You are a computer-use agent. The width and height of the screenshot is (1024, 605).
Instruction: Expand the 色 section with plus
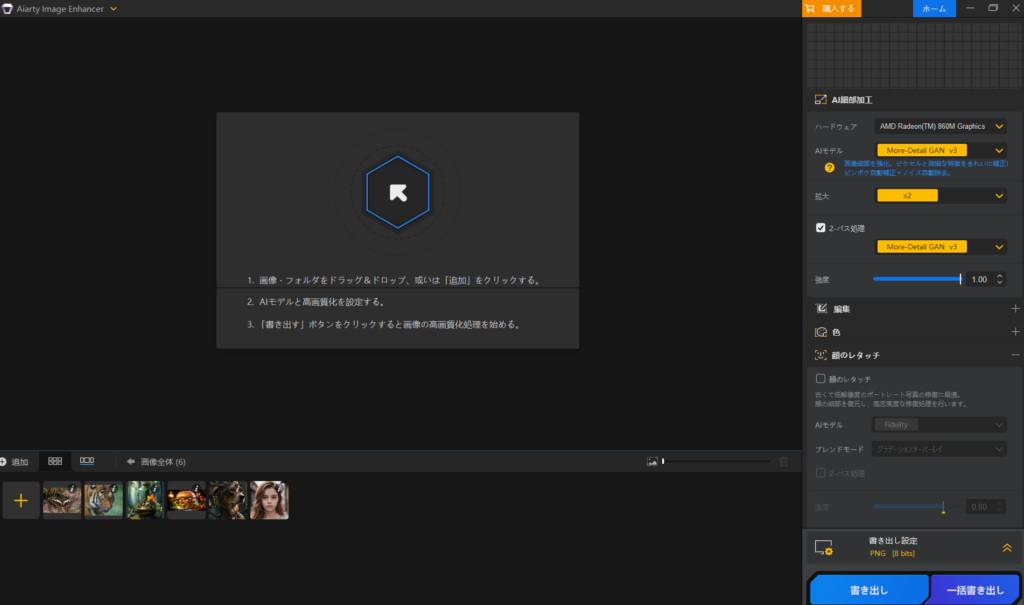pos(1015,332)
